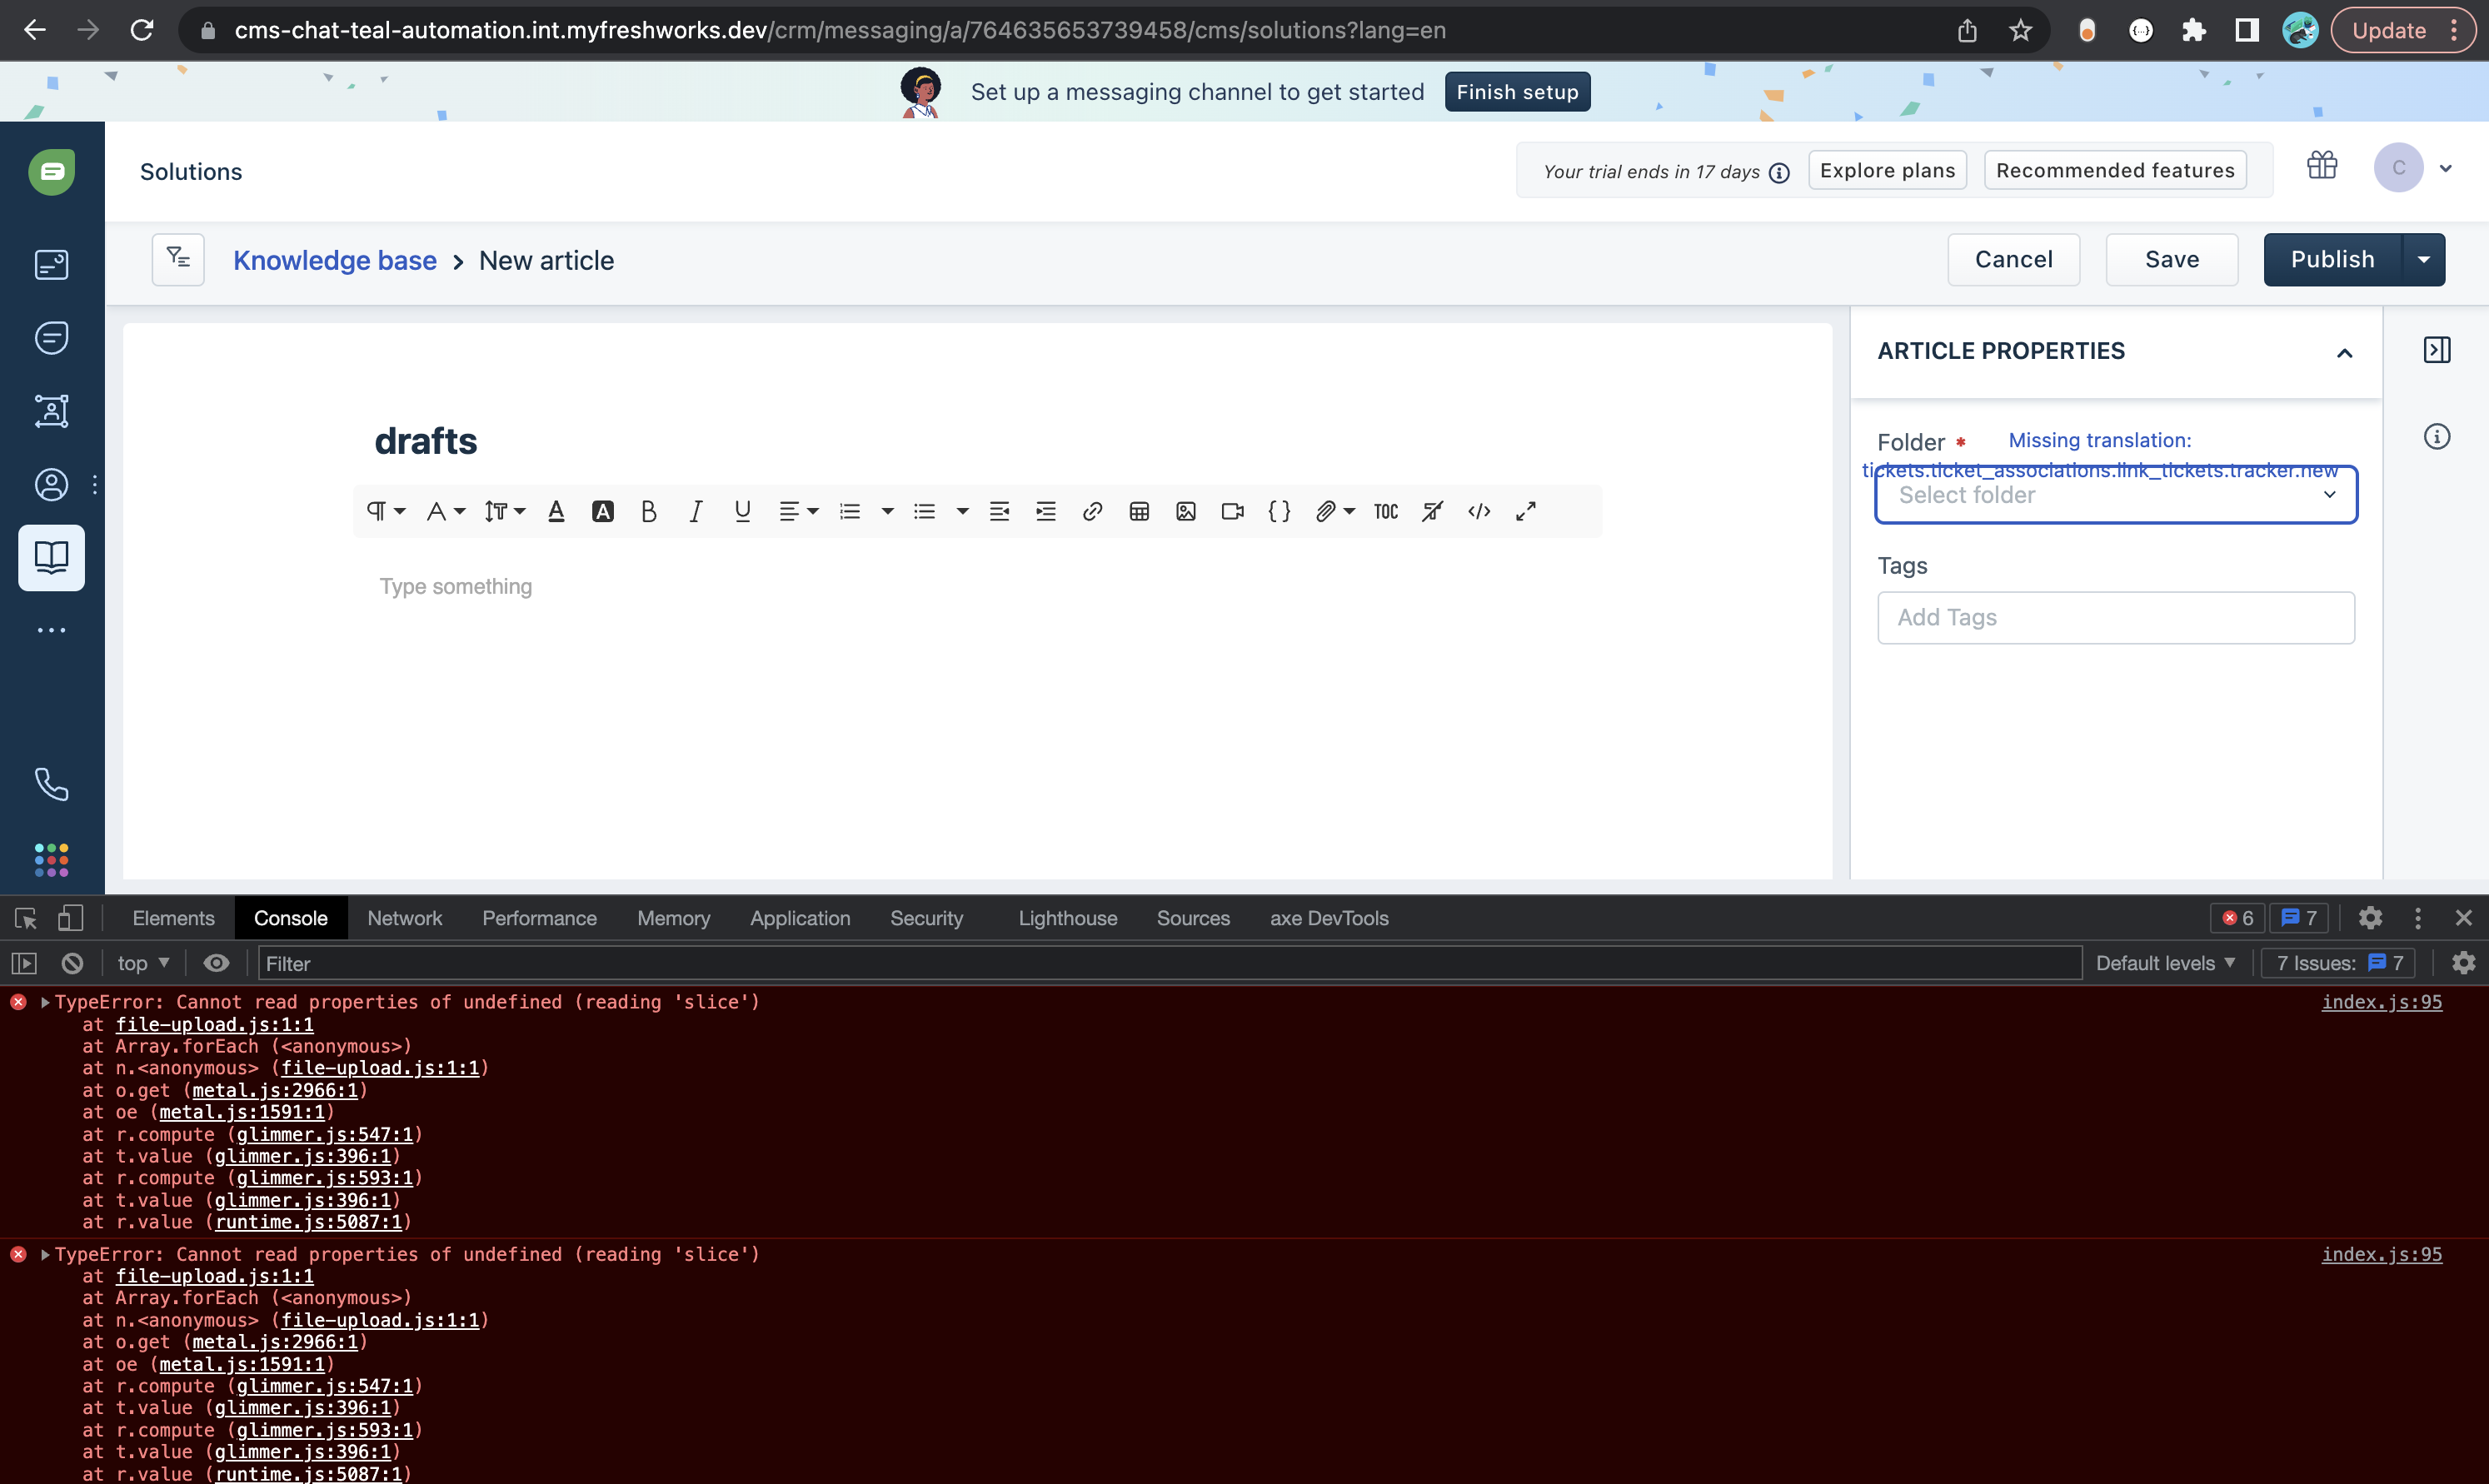The image size is (2489, 1484).
Task: Click the Insert link toolbar icon
Action: [x=1092, y=511]
